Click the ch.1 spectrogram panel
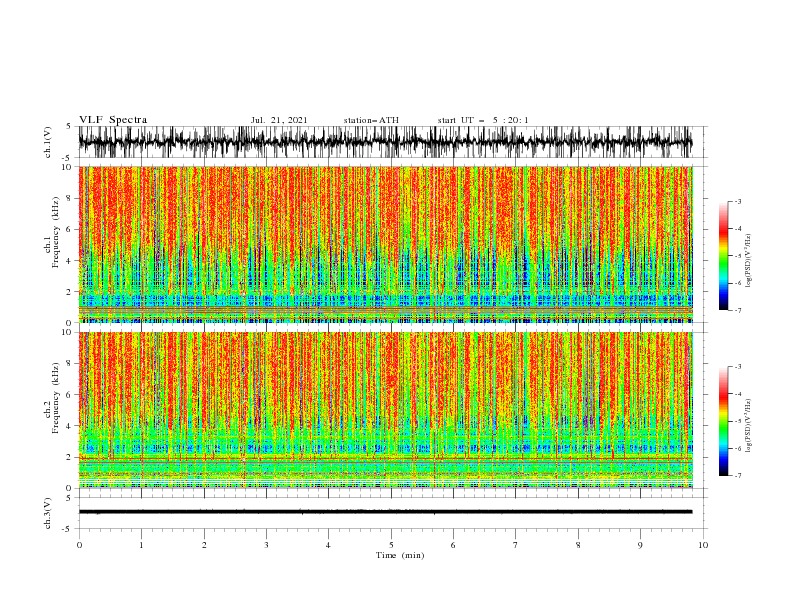 point(385,244)
